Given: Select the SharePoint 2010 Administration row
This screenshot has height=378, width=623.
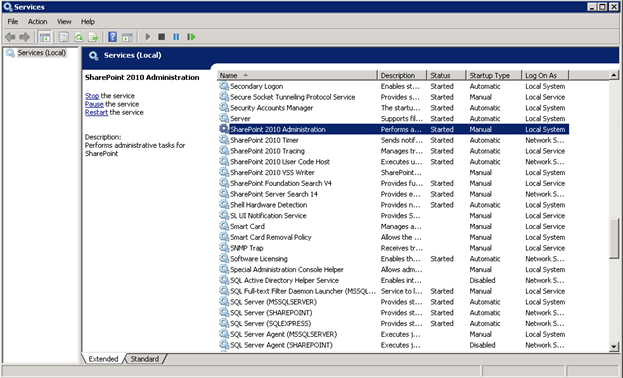Looking at the screenshot, I should coord(394,129).
